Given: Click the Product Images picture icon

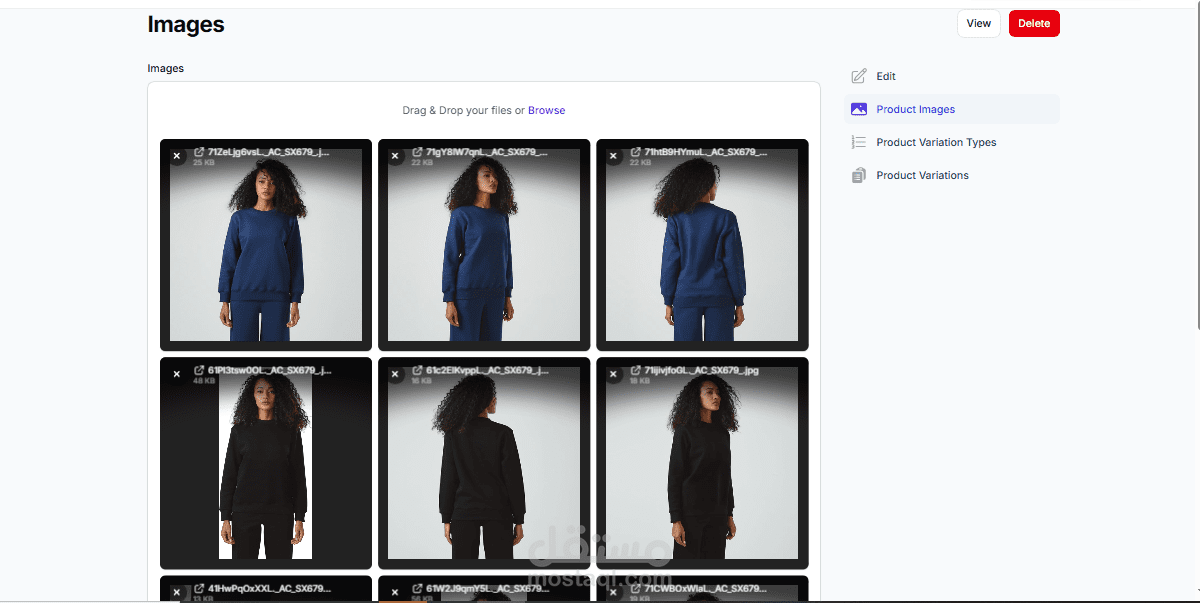Looking at the screenshot, I should (x=859, y=109).
